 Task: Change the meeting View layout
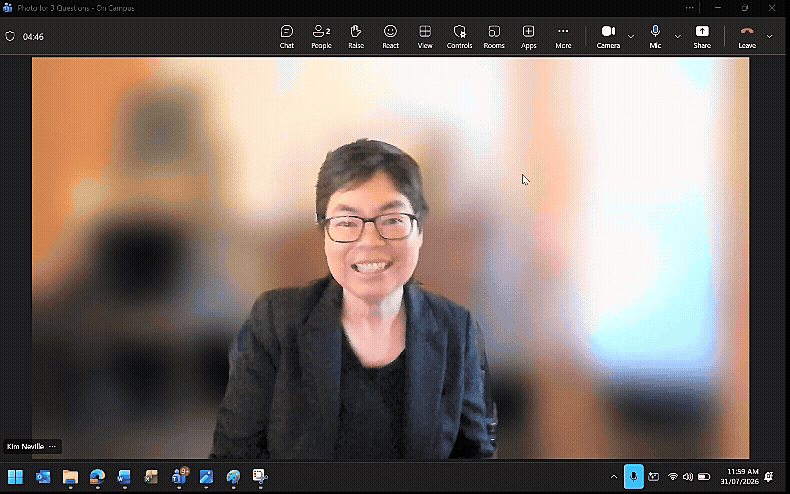coord(425,37)
